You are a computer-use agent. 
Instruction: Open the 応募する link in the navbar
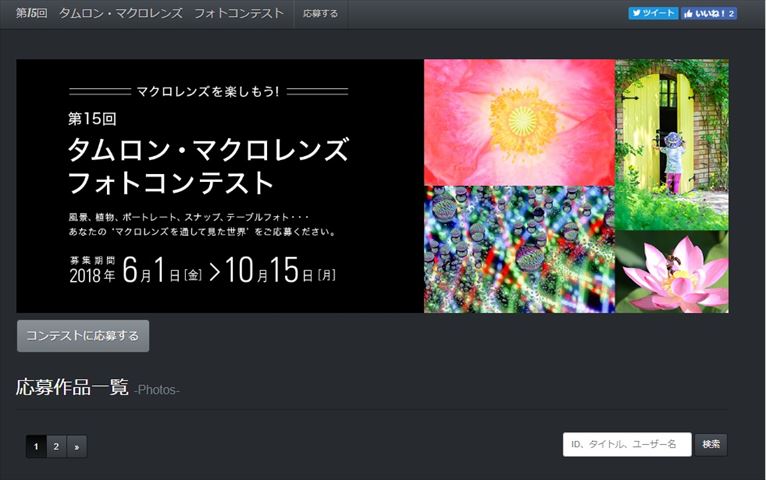(320, 14)
